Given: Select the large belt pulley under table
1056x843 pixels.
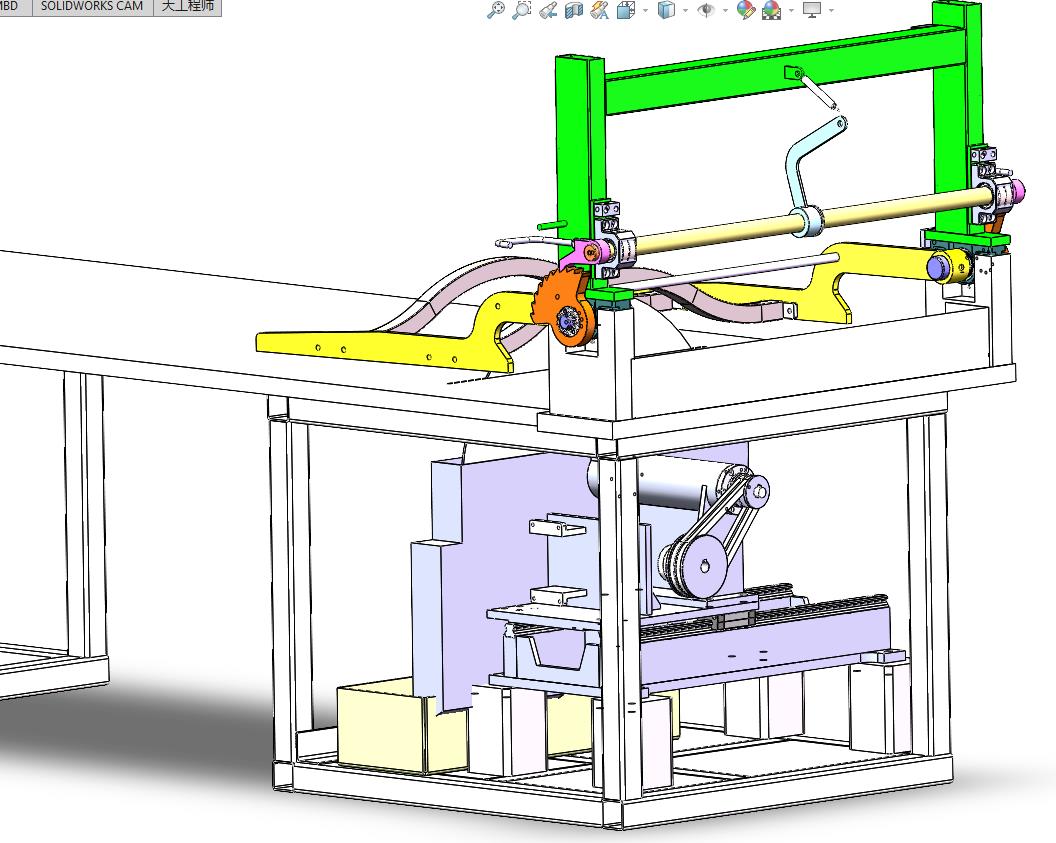Looking at the screenshot, I should [x=702, y=566].
